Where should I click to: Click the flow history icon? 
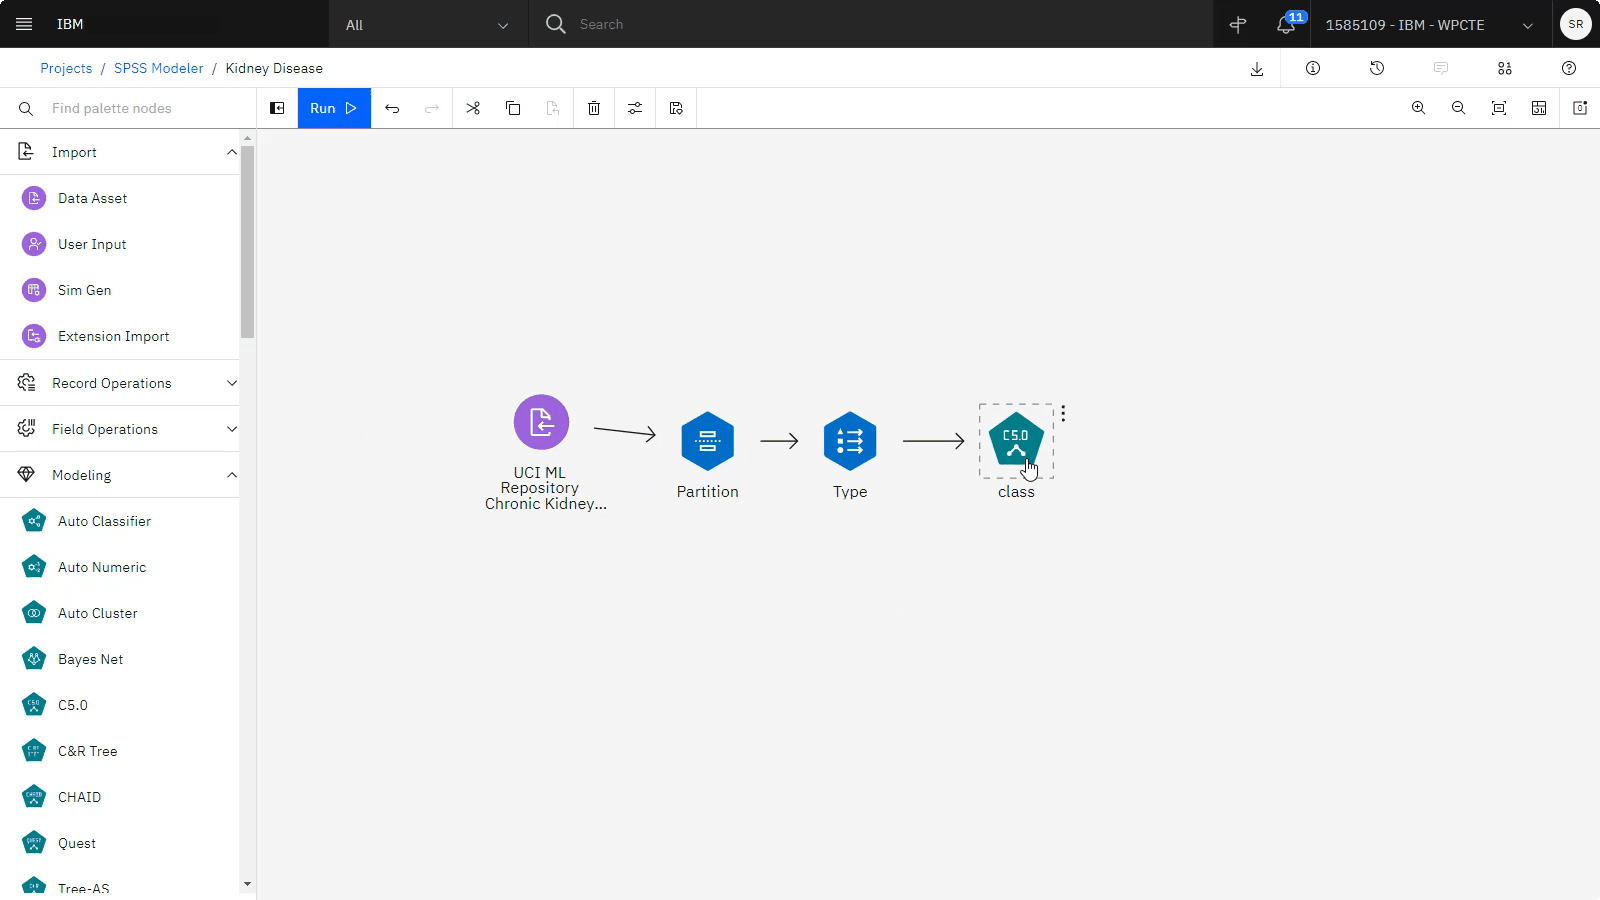1377,68
